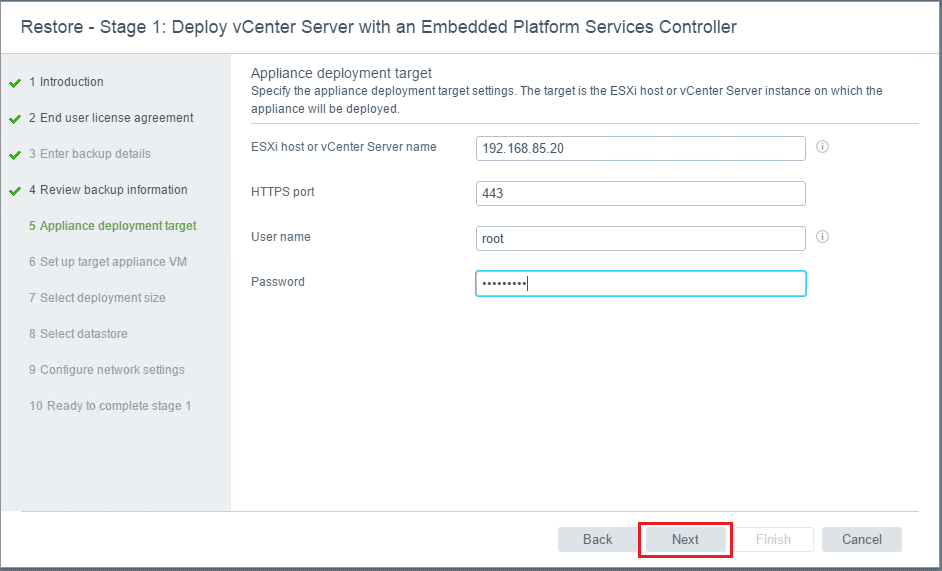Go to step 1 Introduction
942x571 pixels.
[66, 82]
